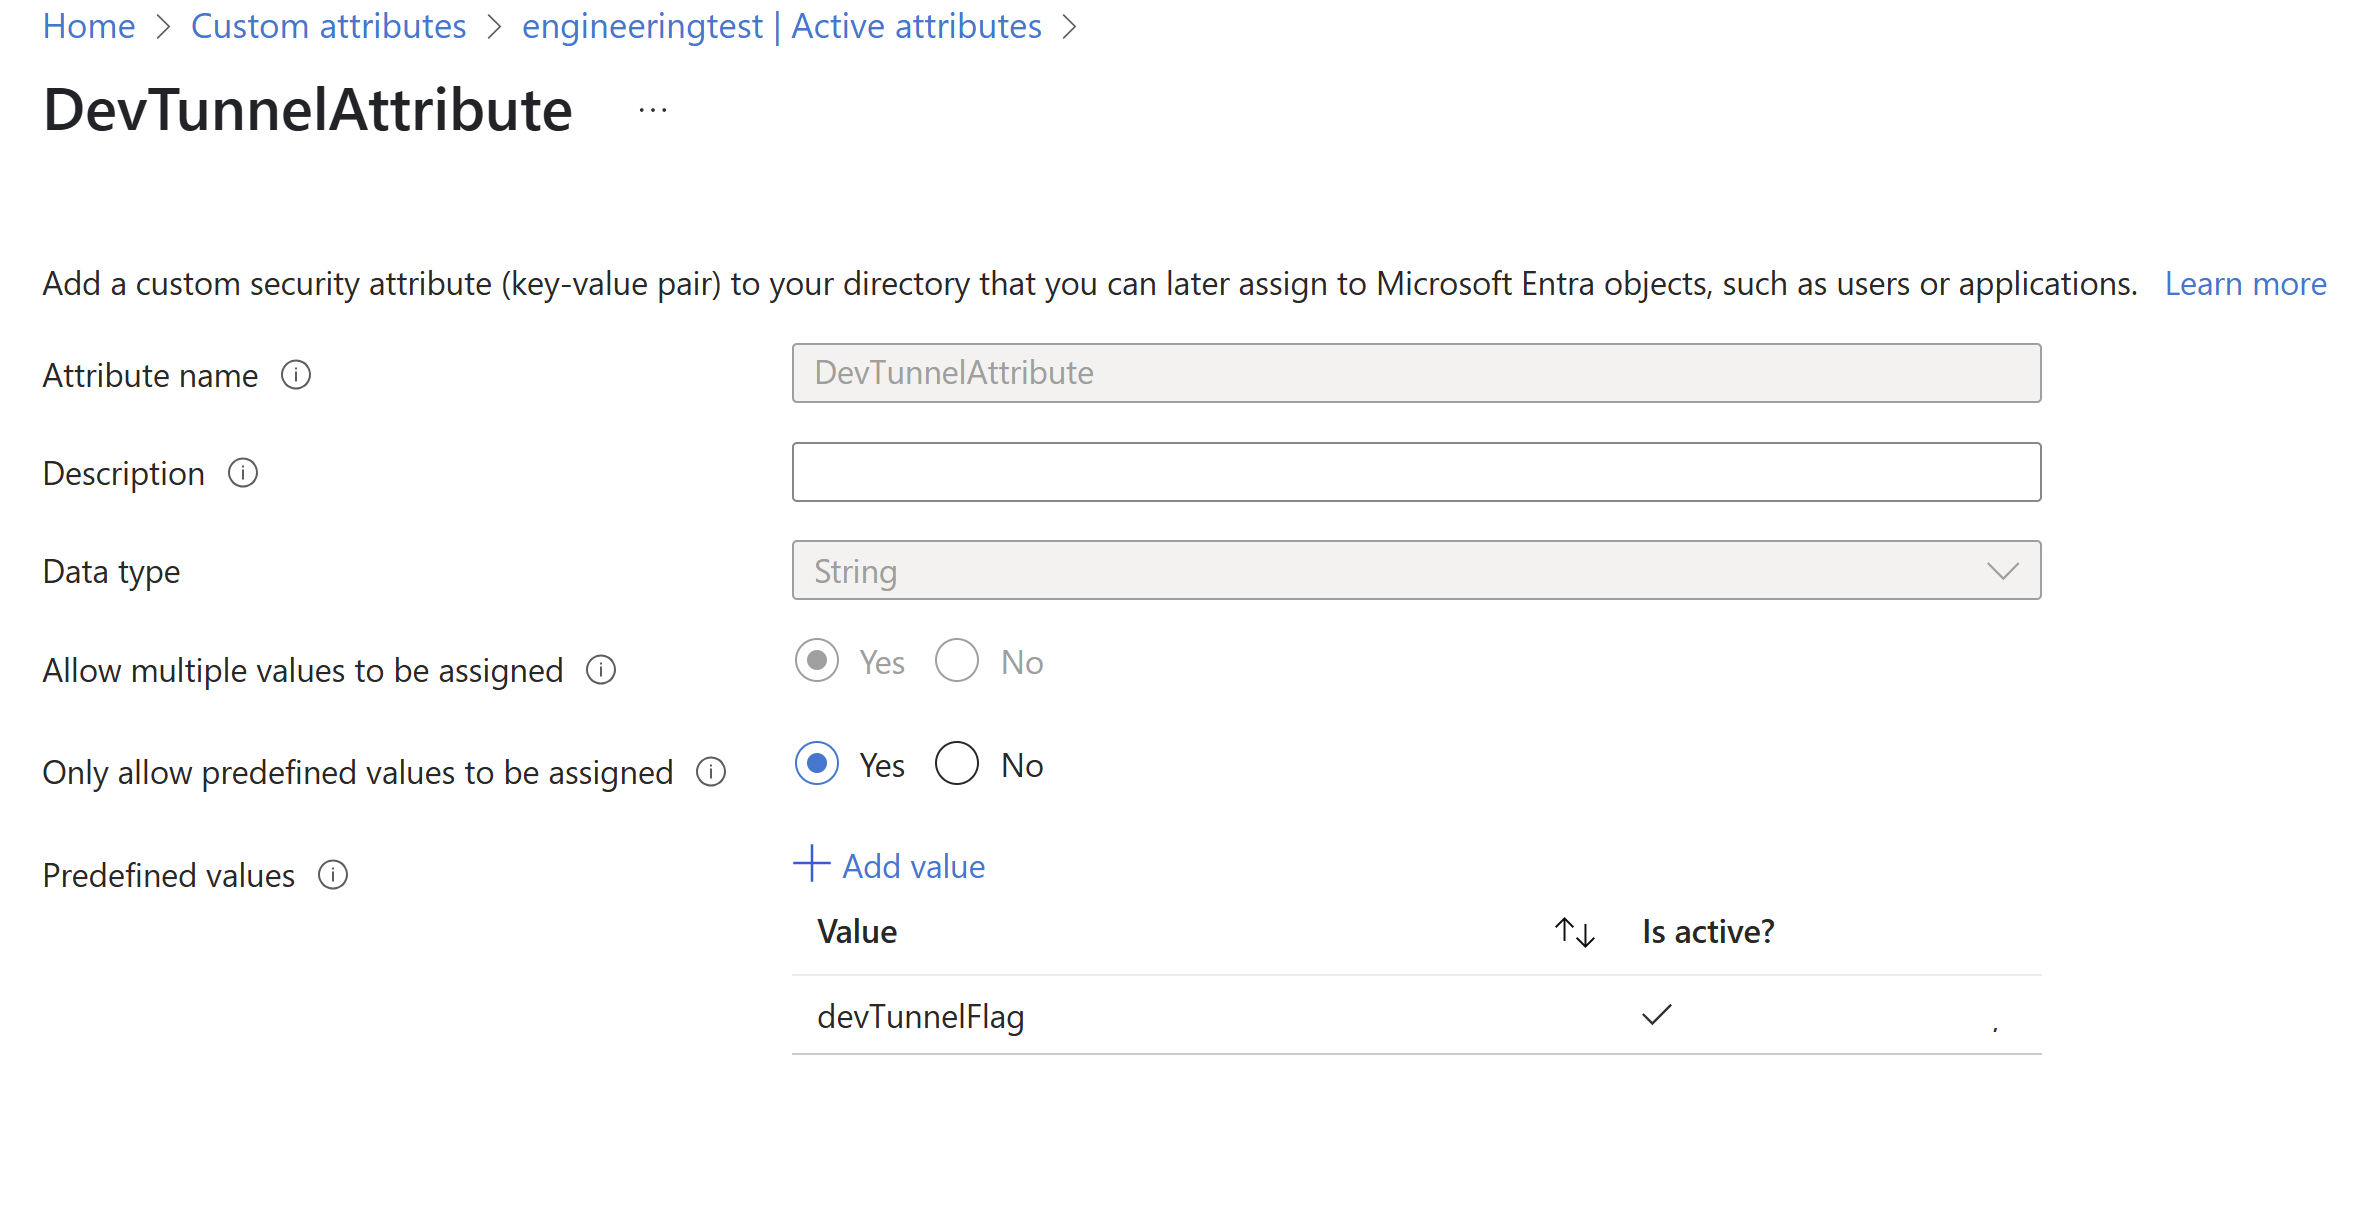The width and height of the screenshot is (2358, 1213).
Task: Navigate to Custom attributes breadcrumb
Action: [329, 26]
